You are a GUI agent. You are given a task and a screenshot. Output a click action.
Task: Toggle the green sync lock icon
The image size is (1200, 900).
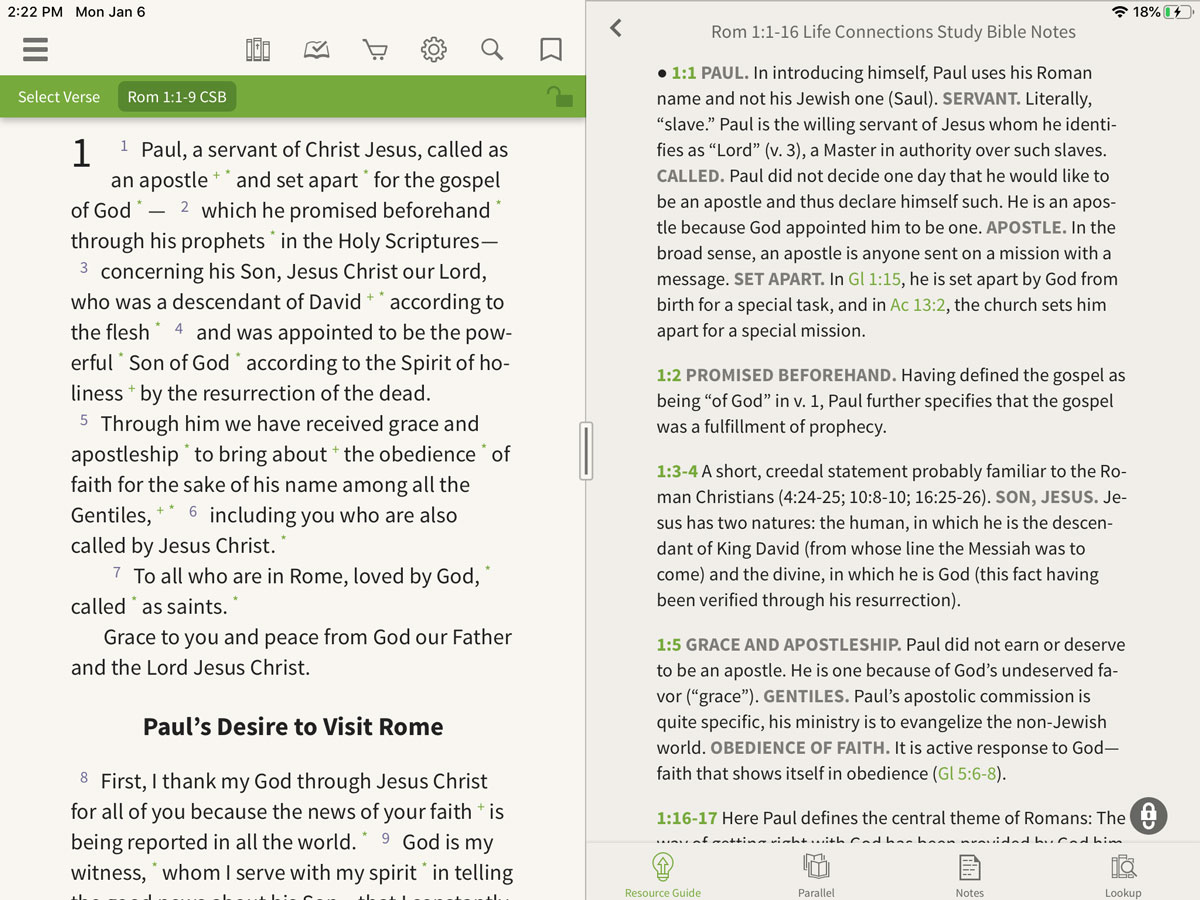[x=559, y=97]
